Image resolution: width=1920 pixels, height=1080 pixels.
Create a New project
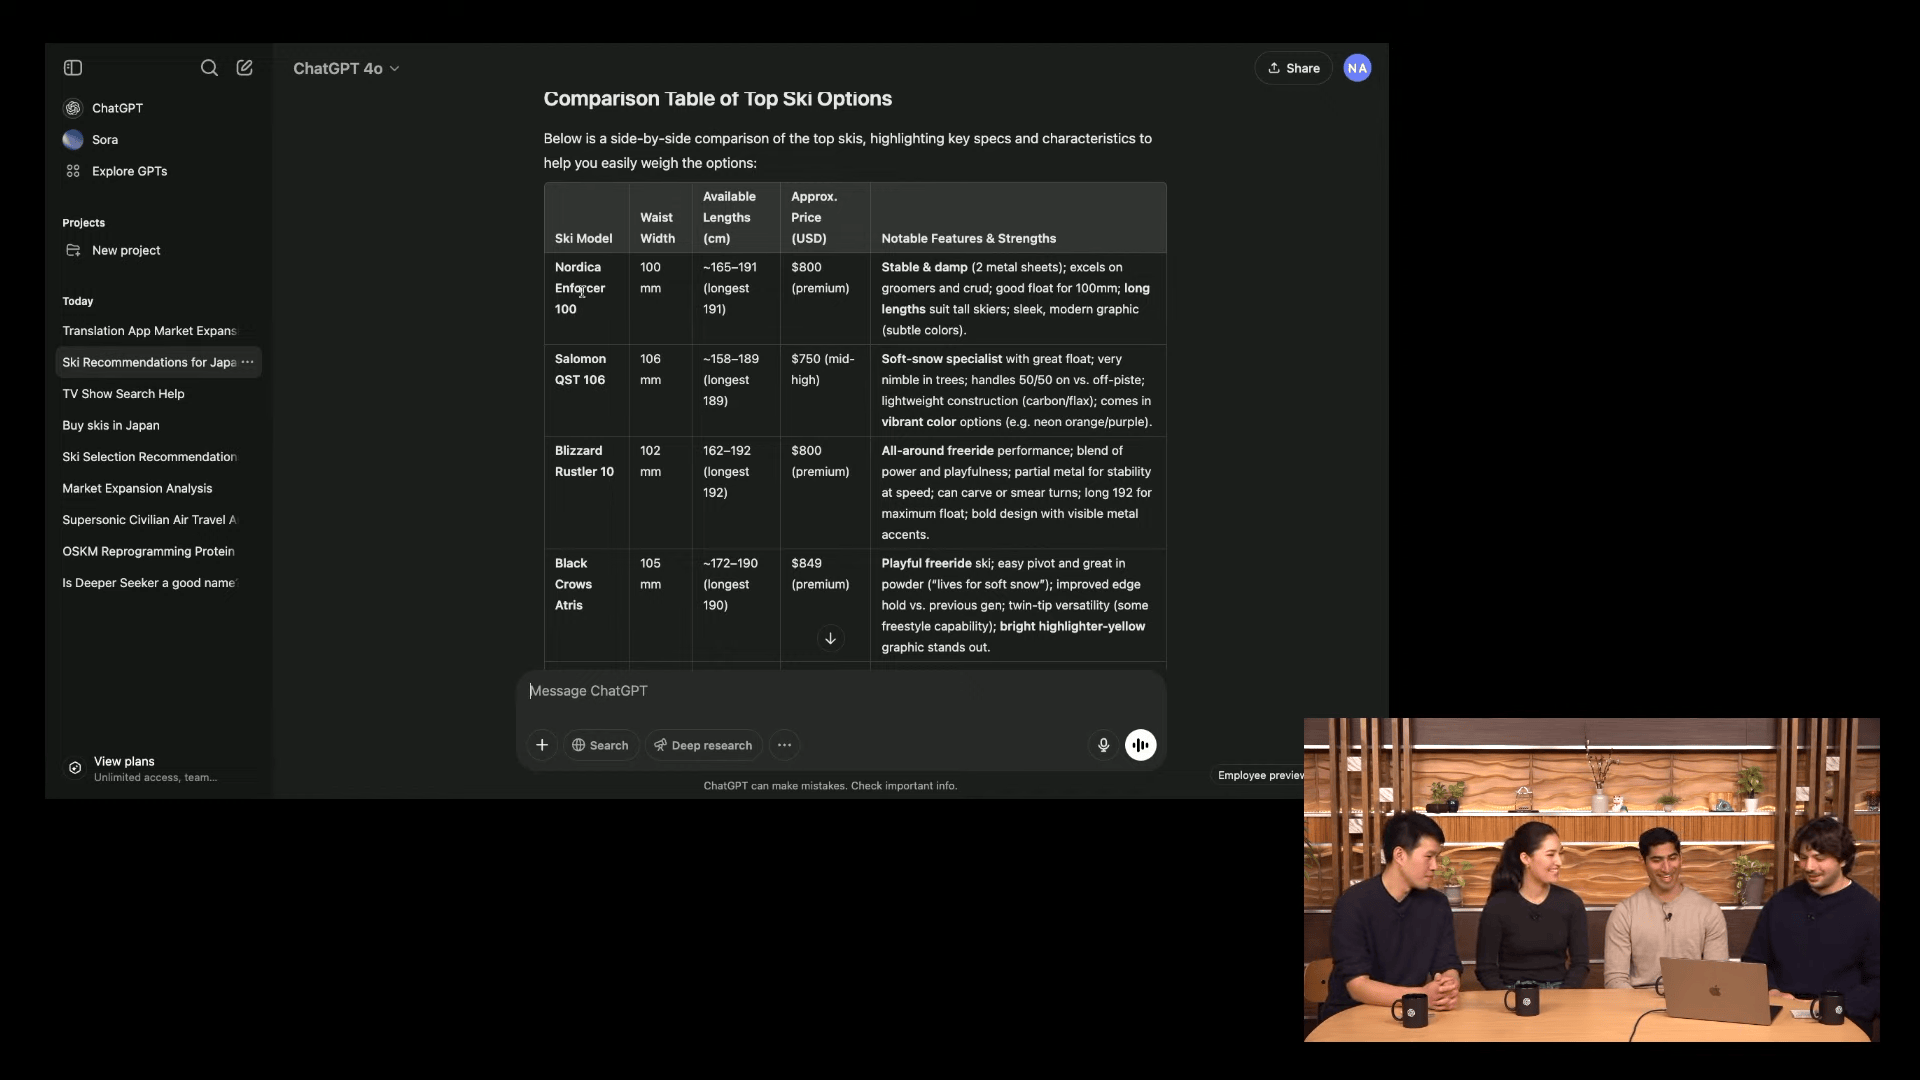point(125,250)
